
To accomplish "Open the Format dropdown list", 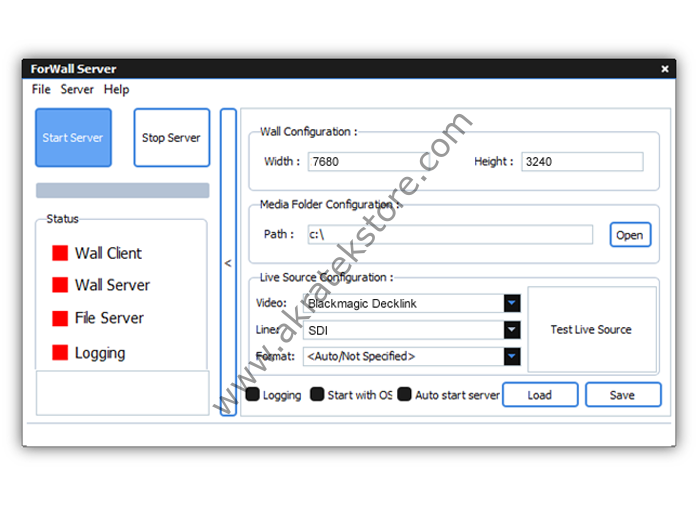I will click(512, 356).
